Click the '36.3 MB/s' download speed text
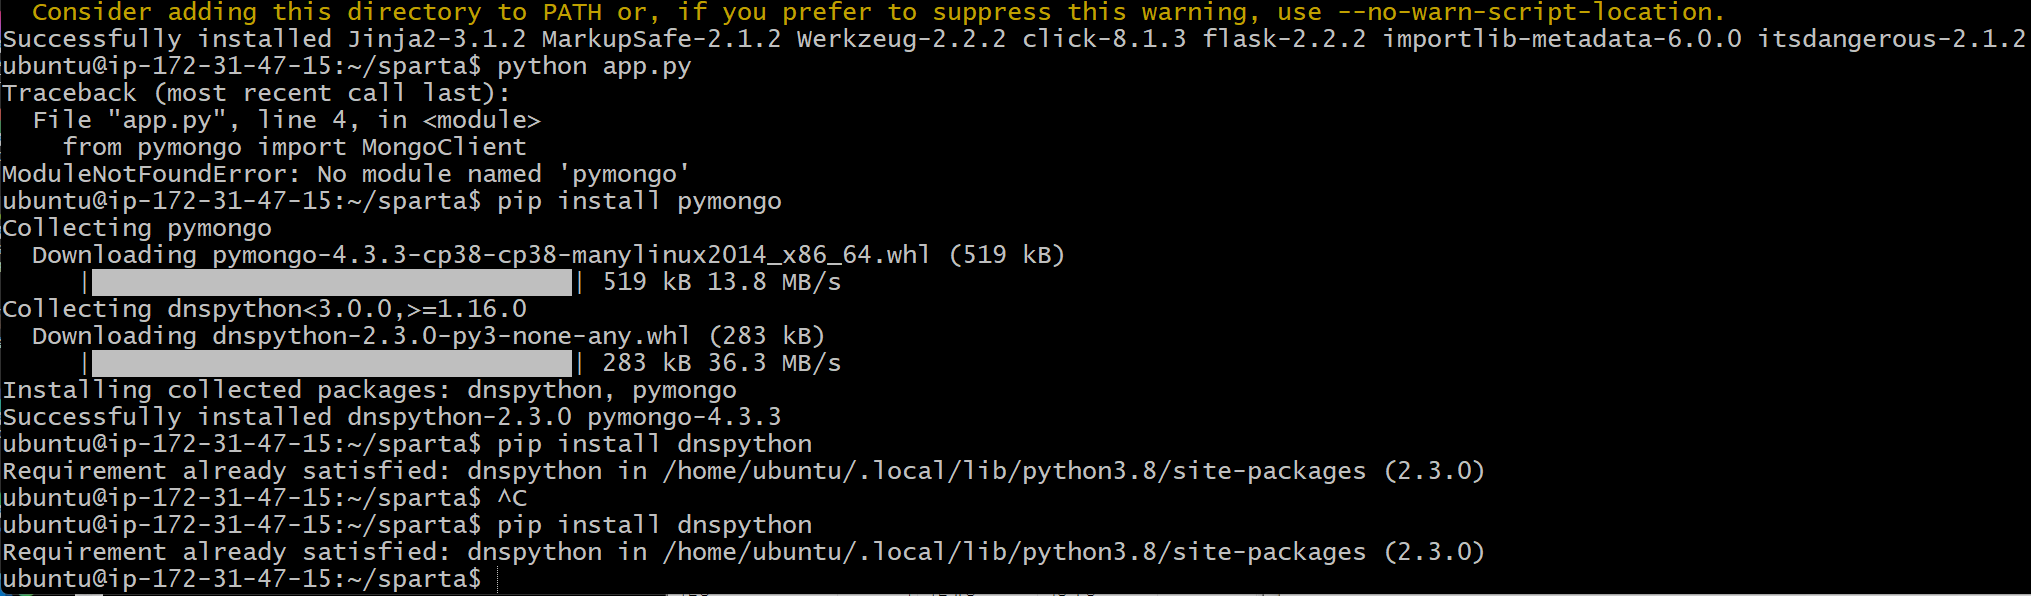The width and height of the screenshot is (2031, 596). click(774, 363)
